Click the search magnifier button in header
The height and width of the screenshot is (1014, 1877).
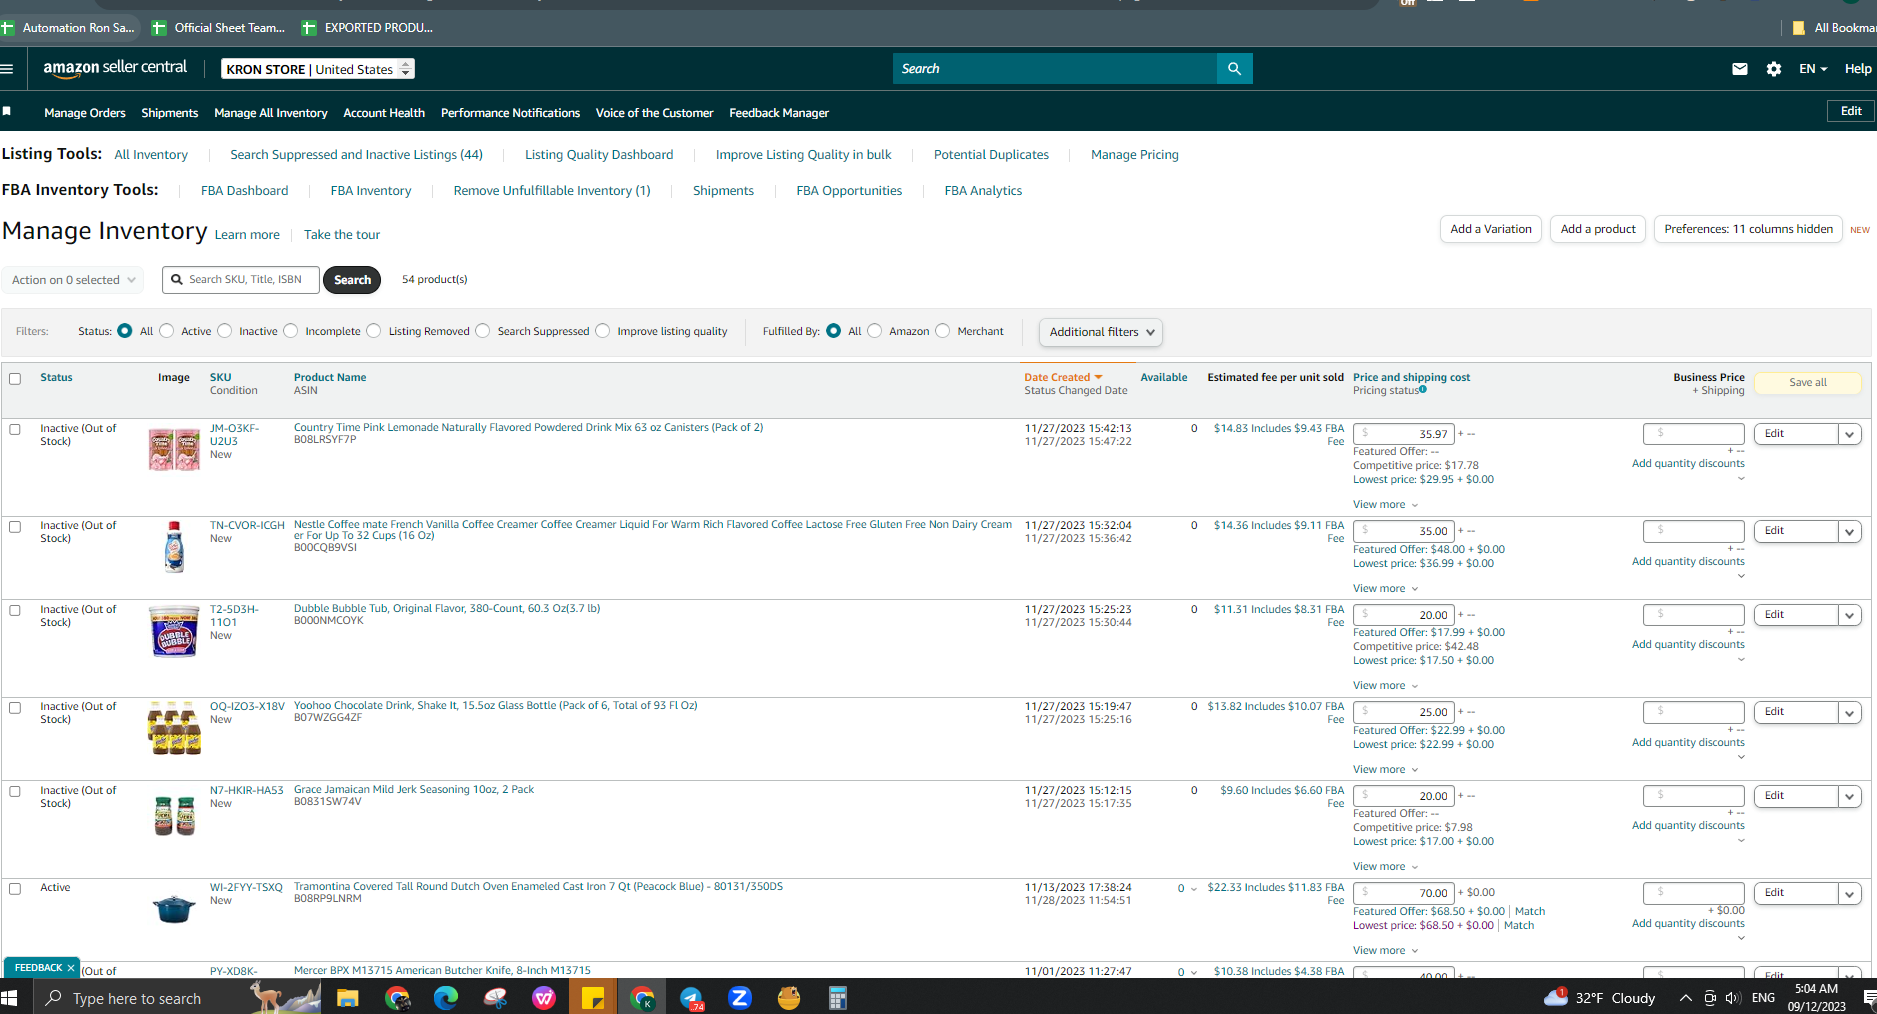pyautogui.click(x=1234, y=69)
